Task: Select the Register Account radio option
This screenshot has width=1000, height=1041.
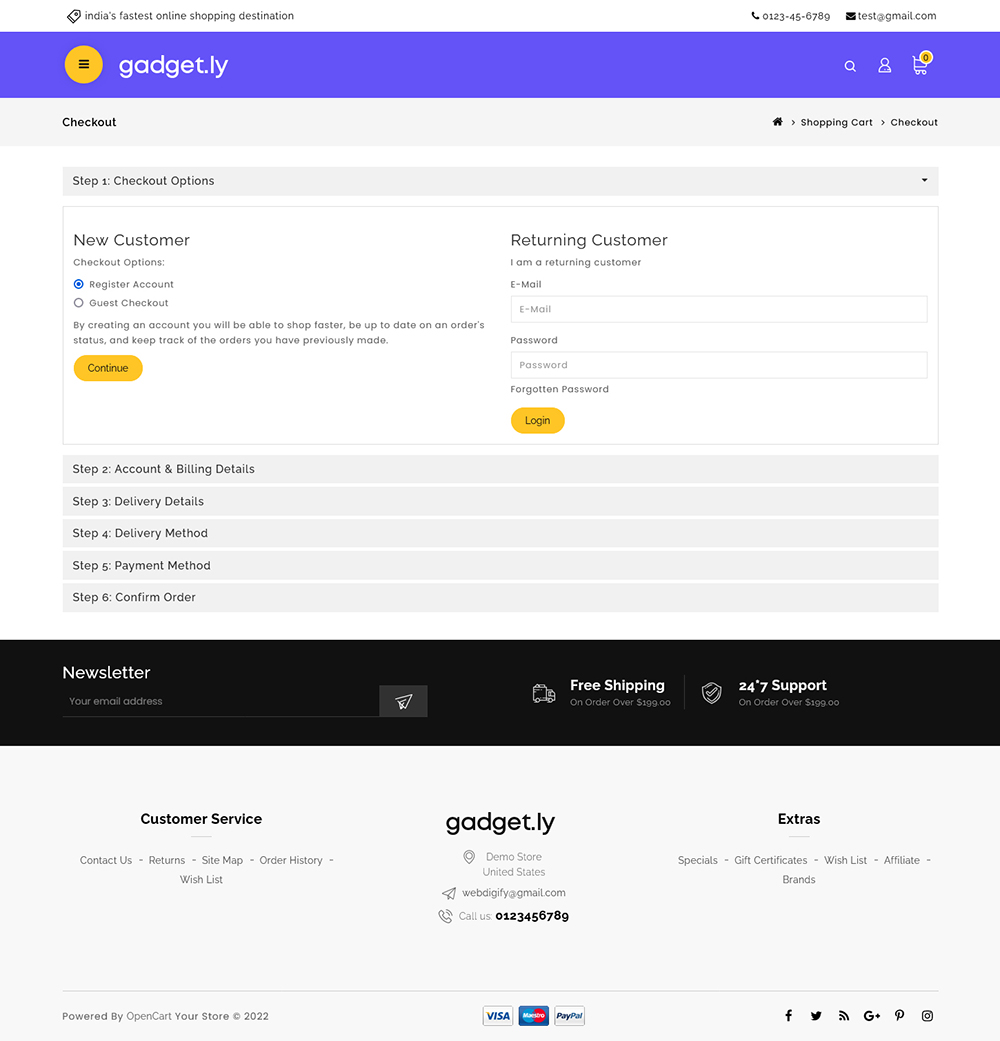Action: pos(78,284)
